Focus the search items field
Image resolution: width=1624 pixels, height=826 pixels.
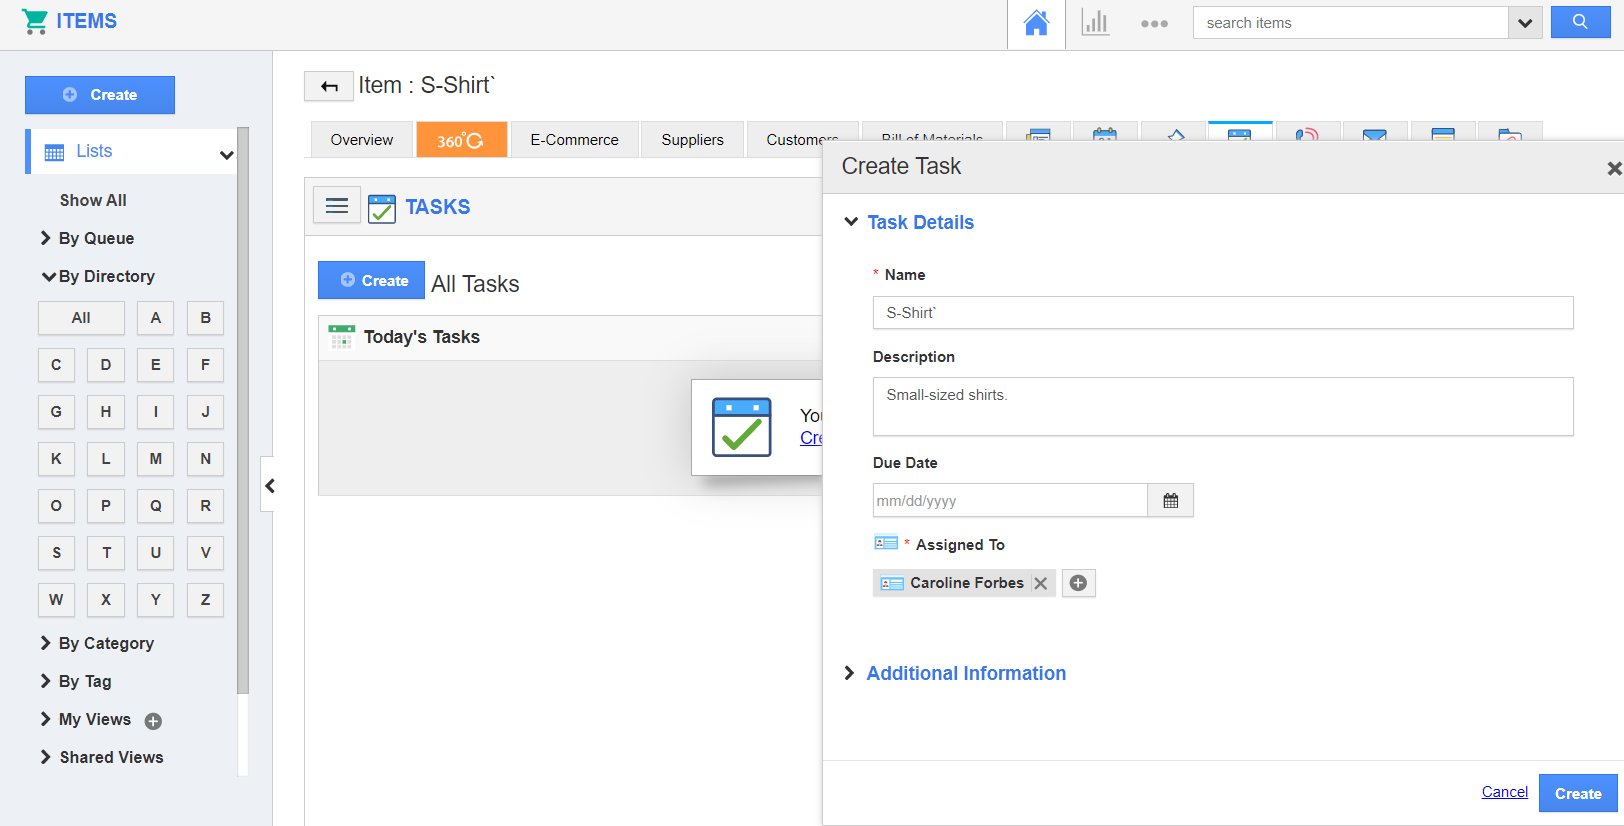click(1350, 23)
